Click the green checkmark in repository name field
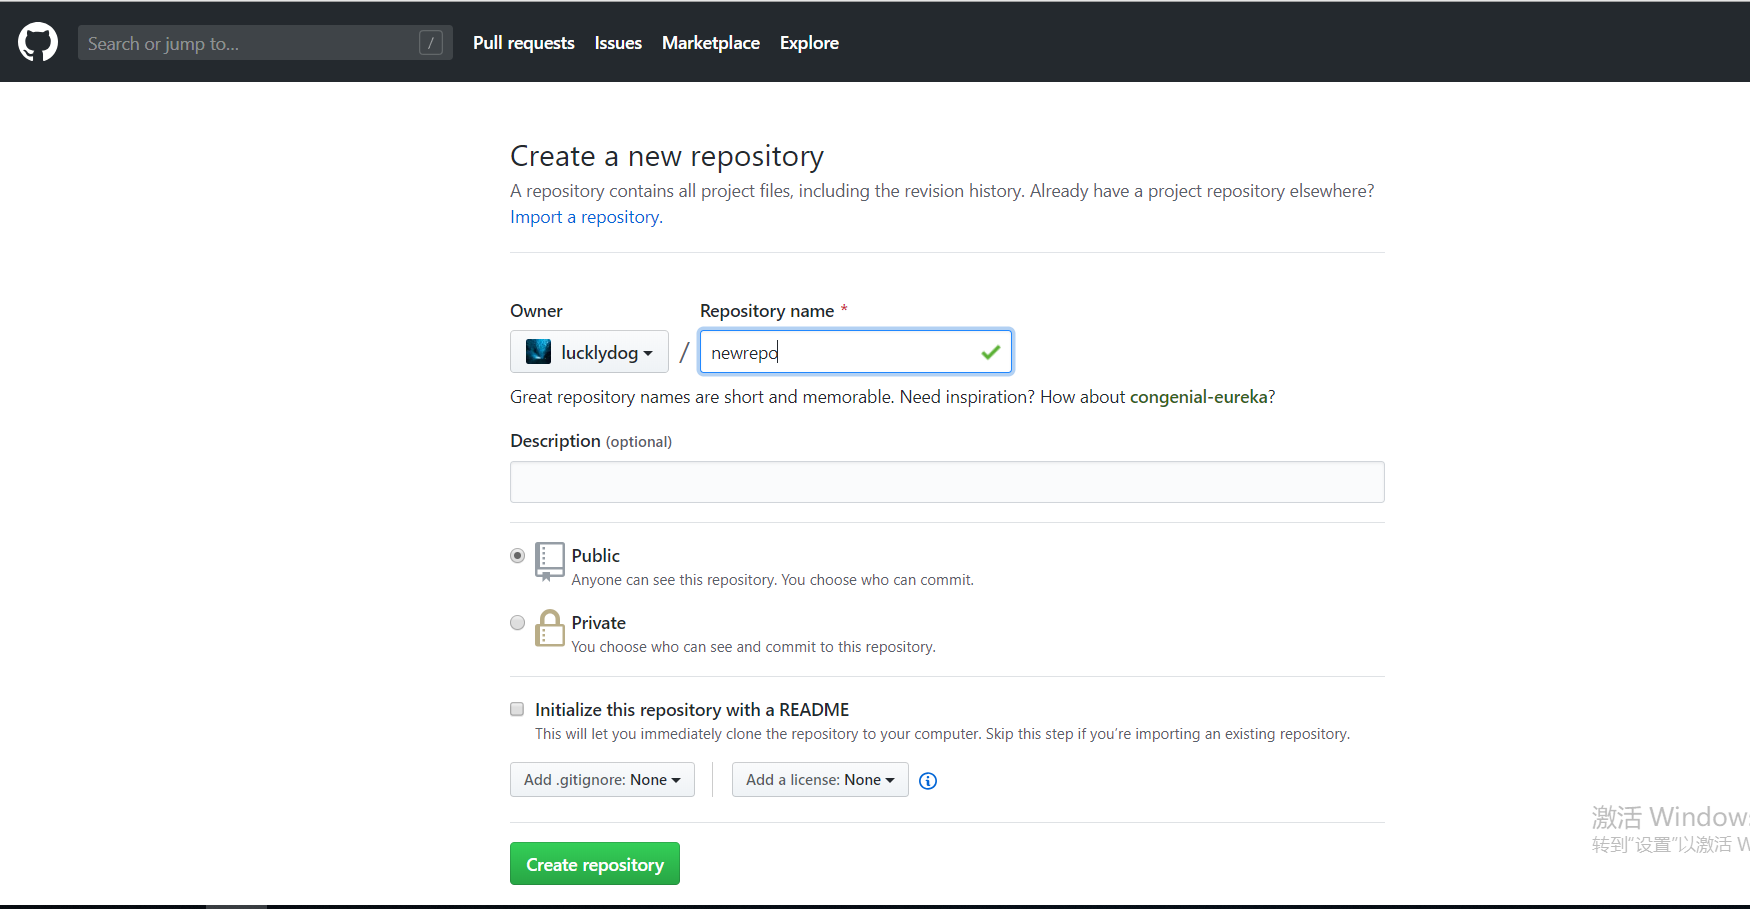 tap(990, 352)
